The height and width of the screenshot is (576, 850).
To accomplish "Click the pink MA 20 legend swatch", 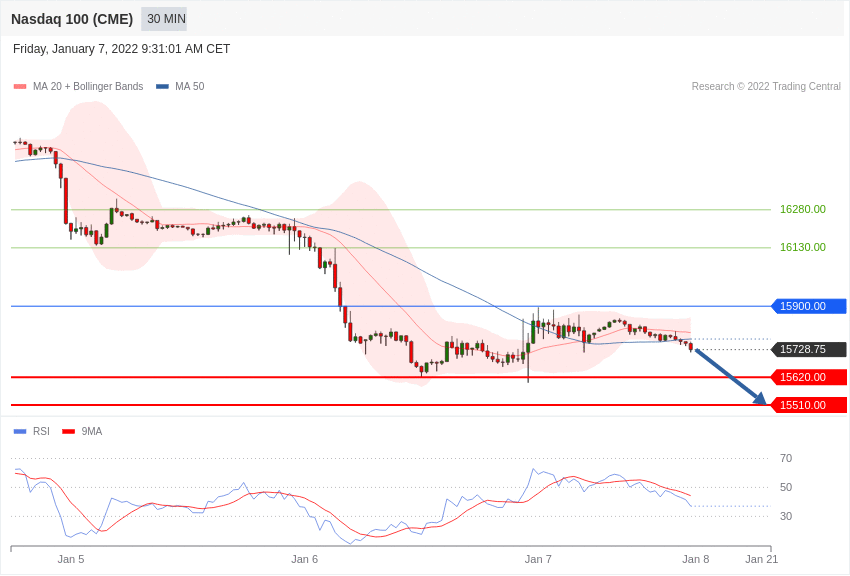I will tap(20, 86).
